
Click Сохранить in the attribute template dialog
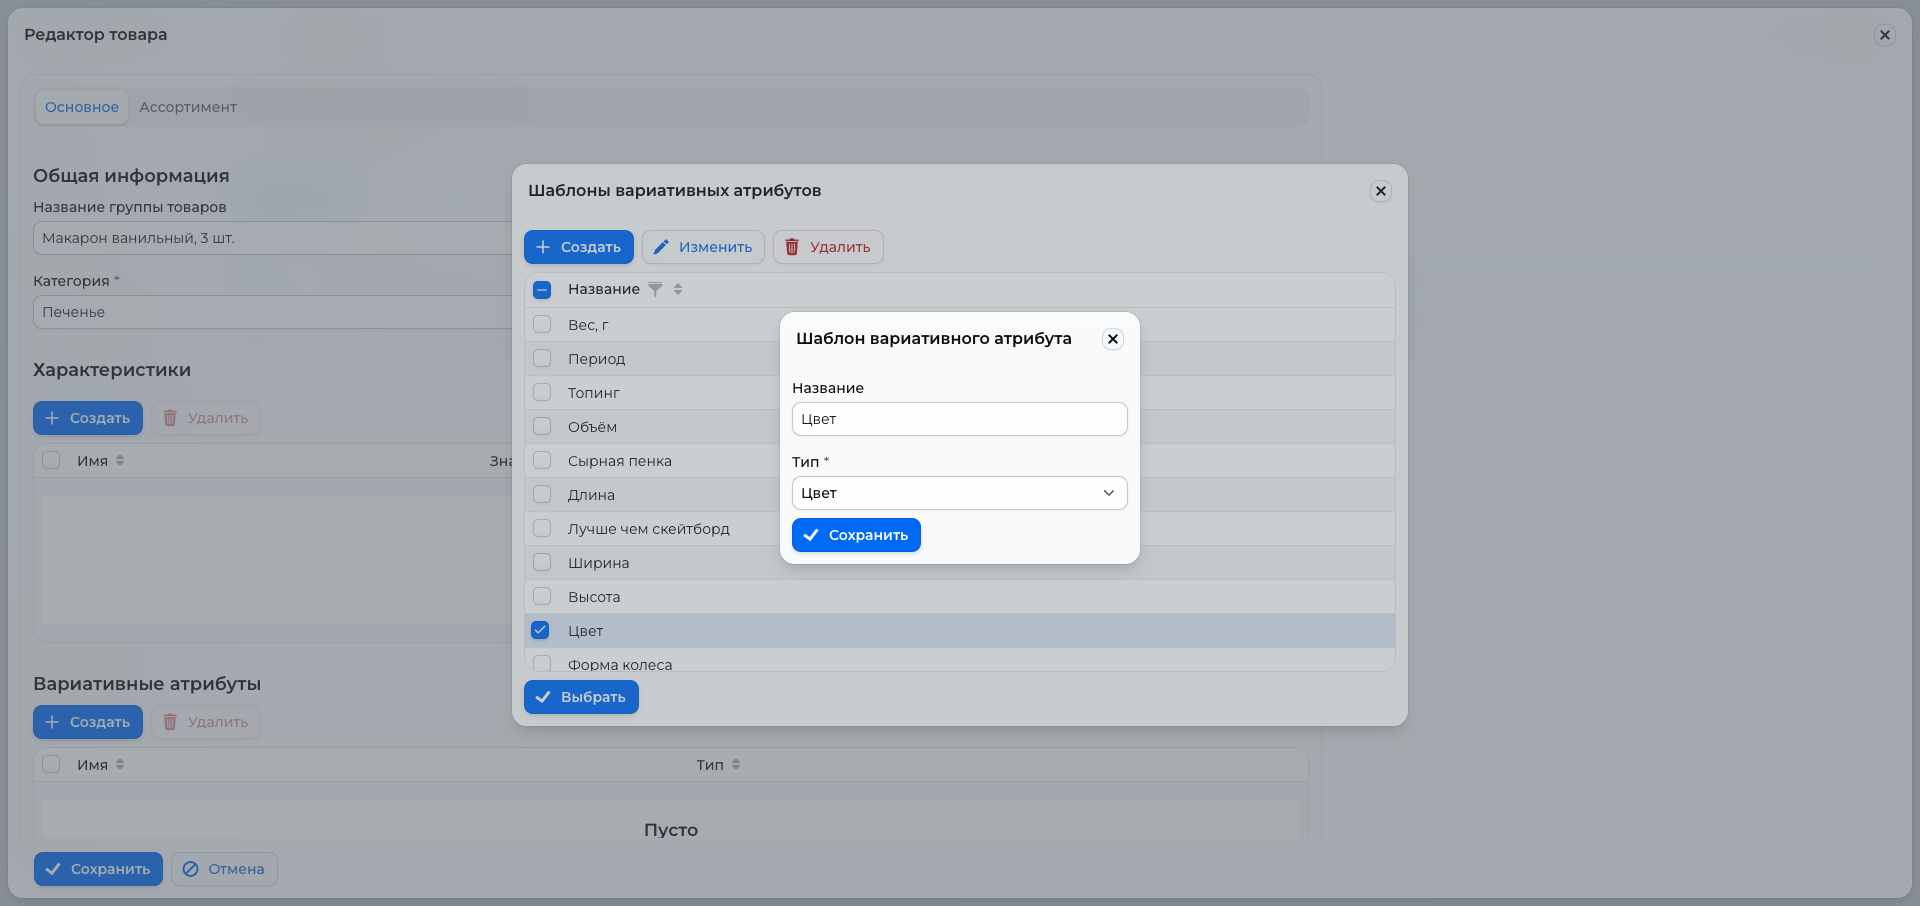856,535
